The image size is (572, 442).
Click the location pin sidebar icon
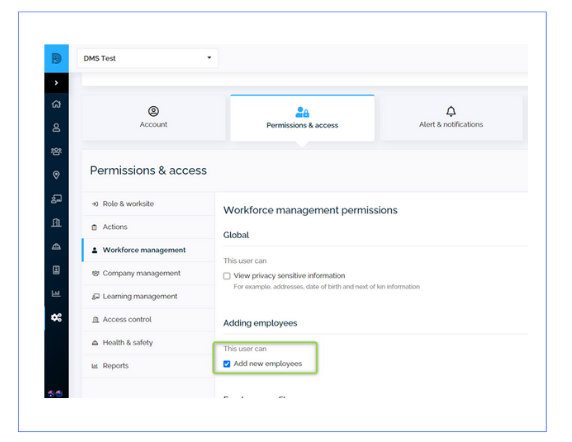tap(56, 175)
